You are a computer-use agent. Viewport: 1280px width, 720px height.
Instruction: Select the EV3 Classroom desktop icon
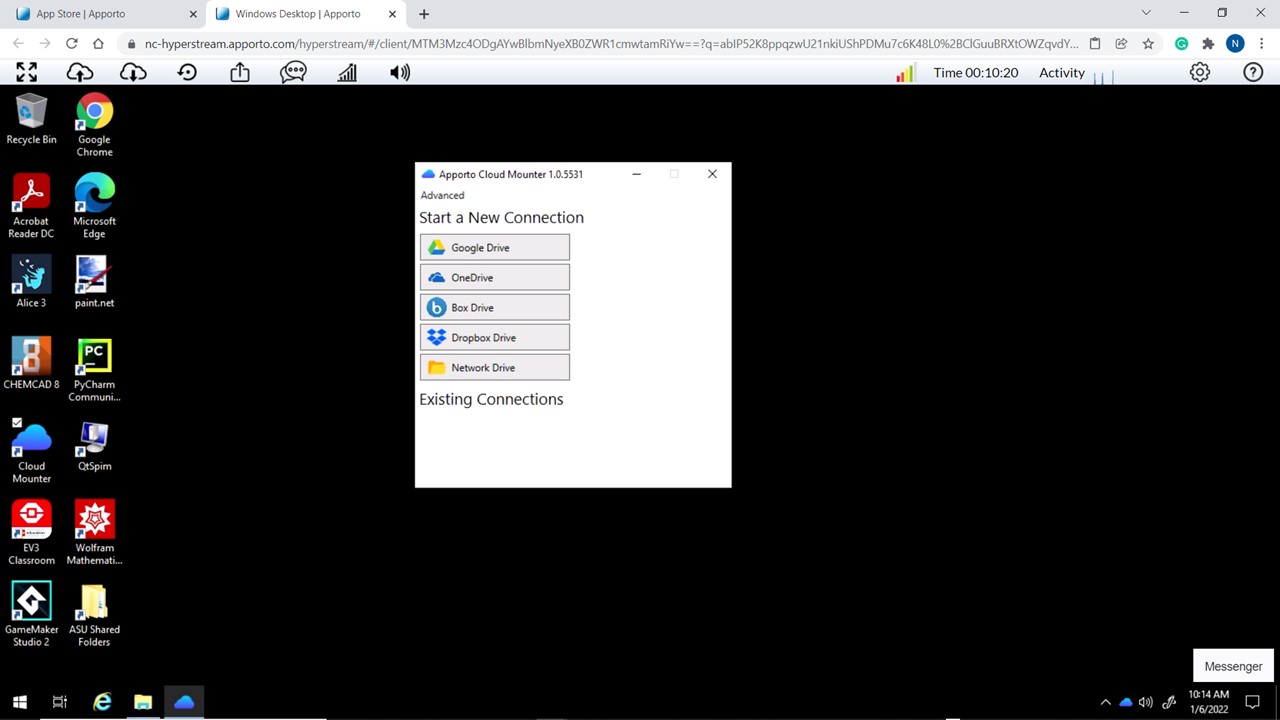31,532
